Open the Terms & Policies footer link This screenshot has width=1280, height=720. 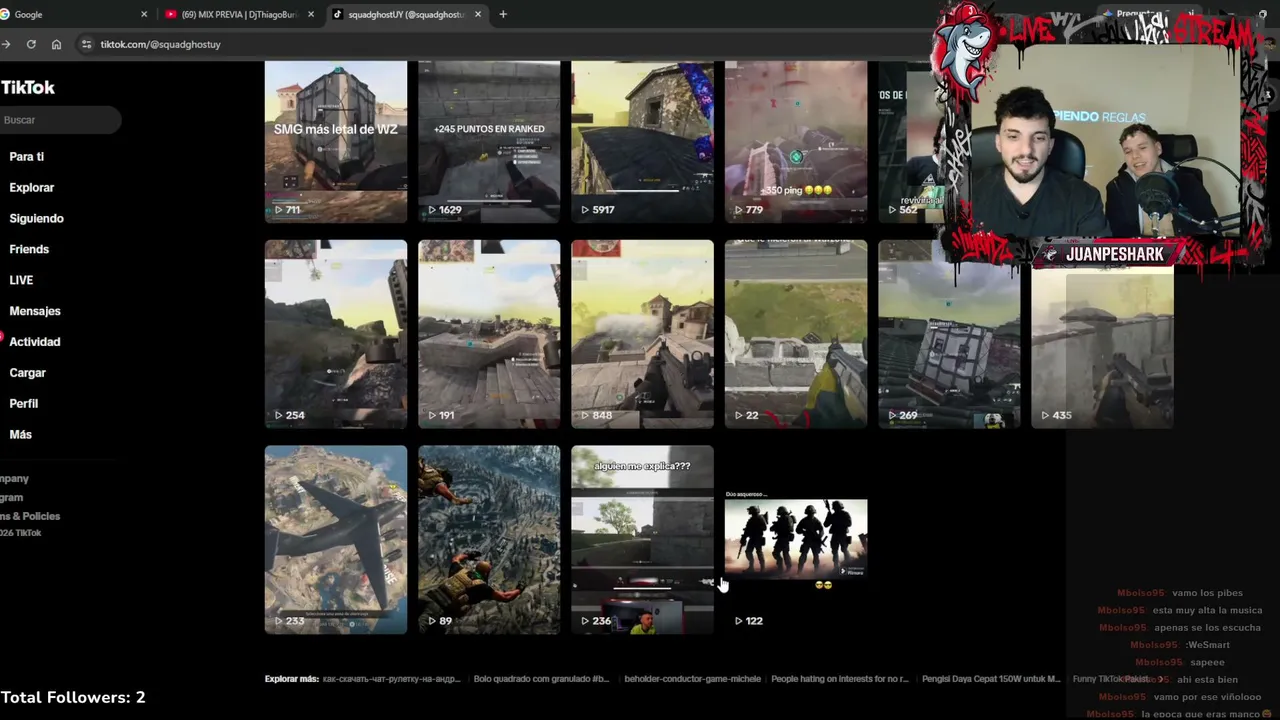(x=30, y=516)
